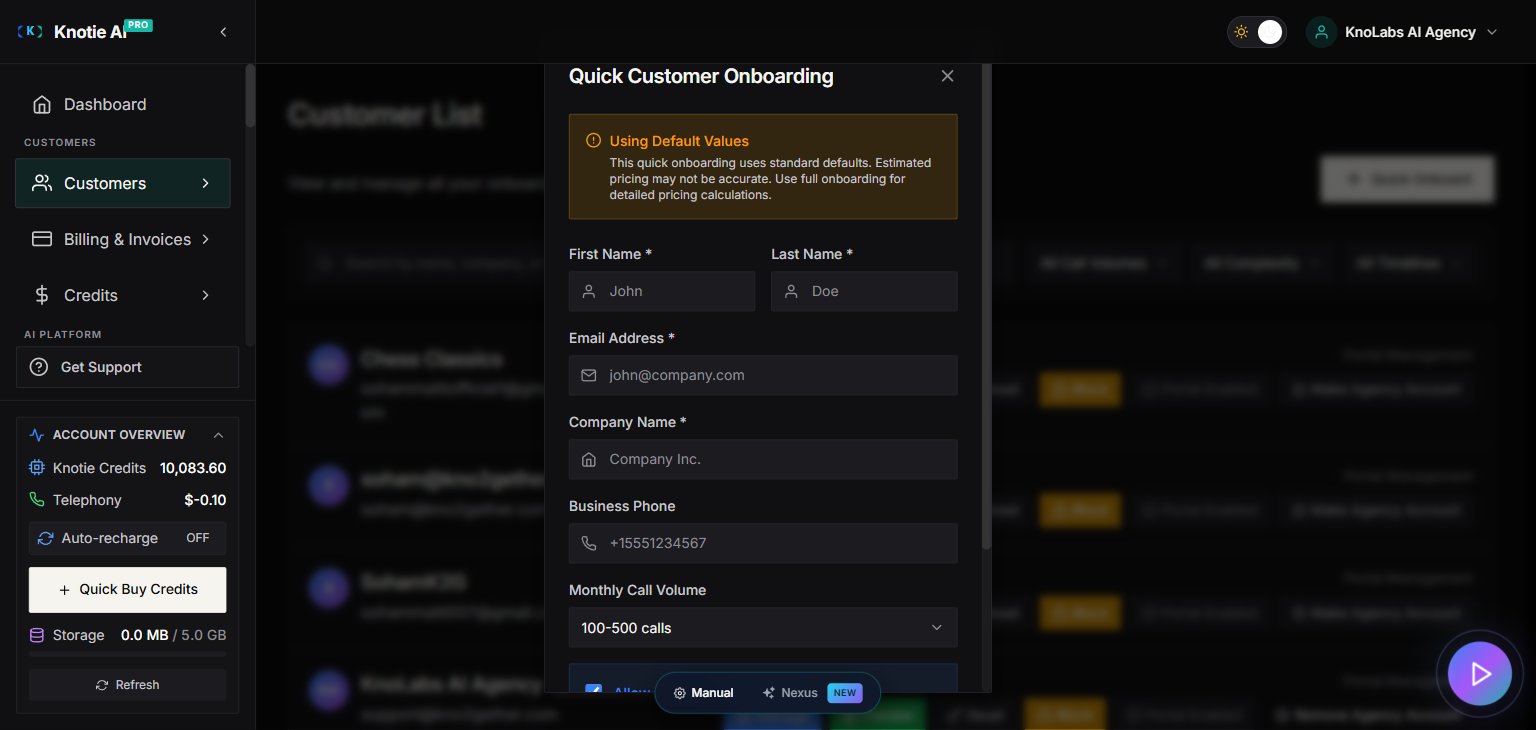Click the Using Default Values heading
1536x730 pixels.
[x=679, y=141]
